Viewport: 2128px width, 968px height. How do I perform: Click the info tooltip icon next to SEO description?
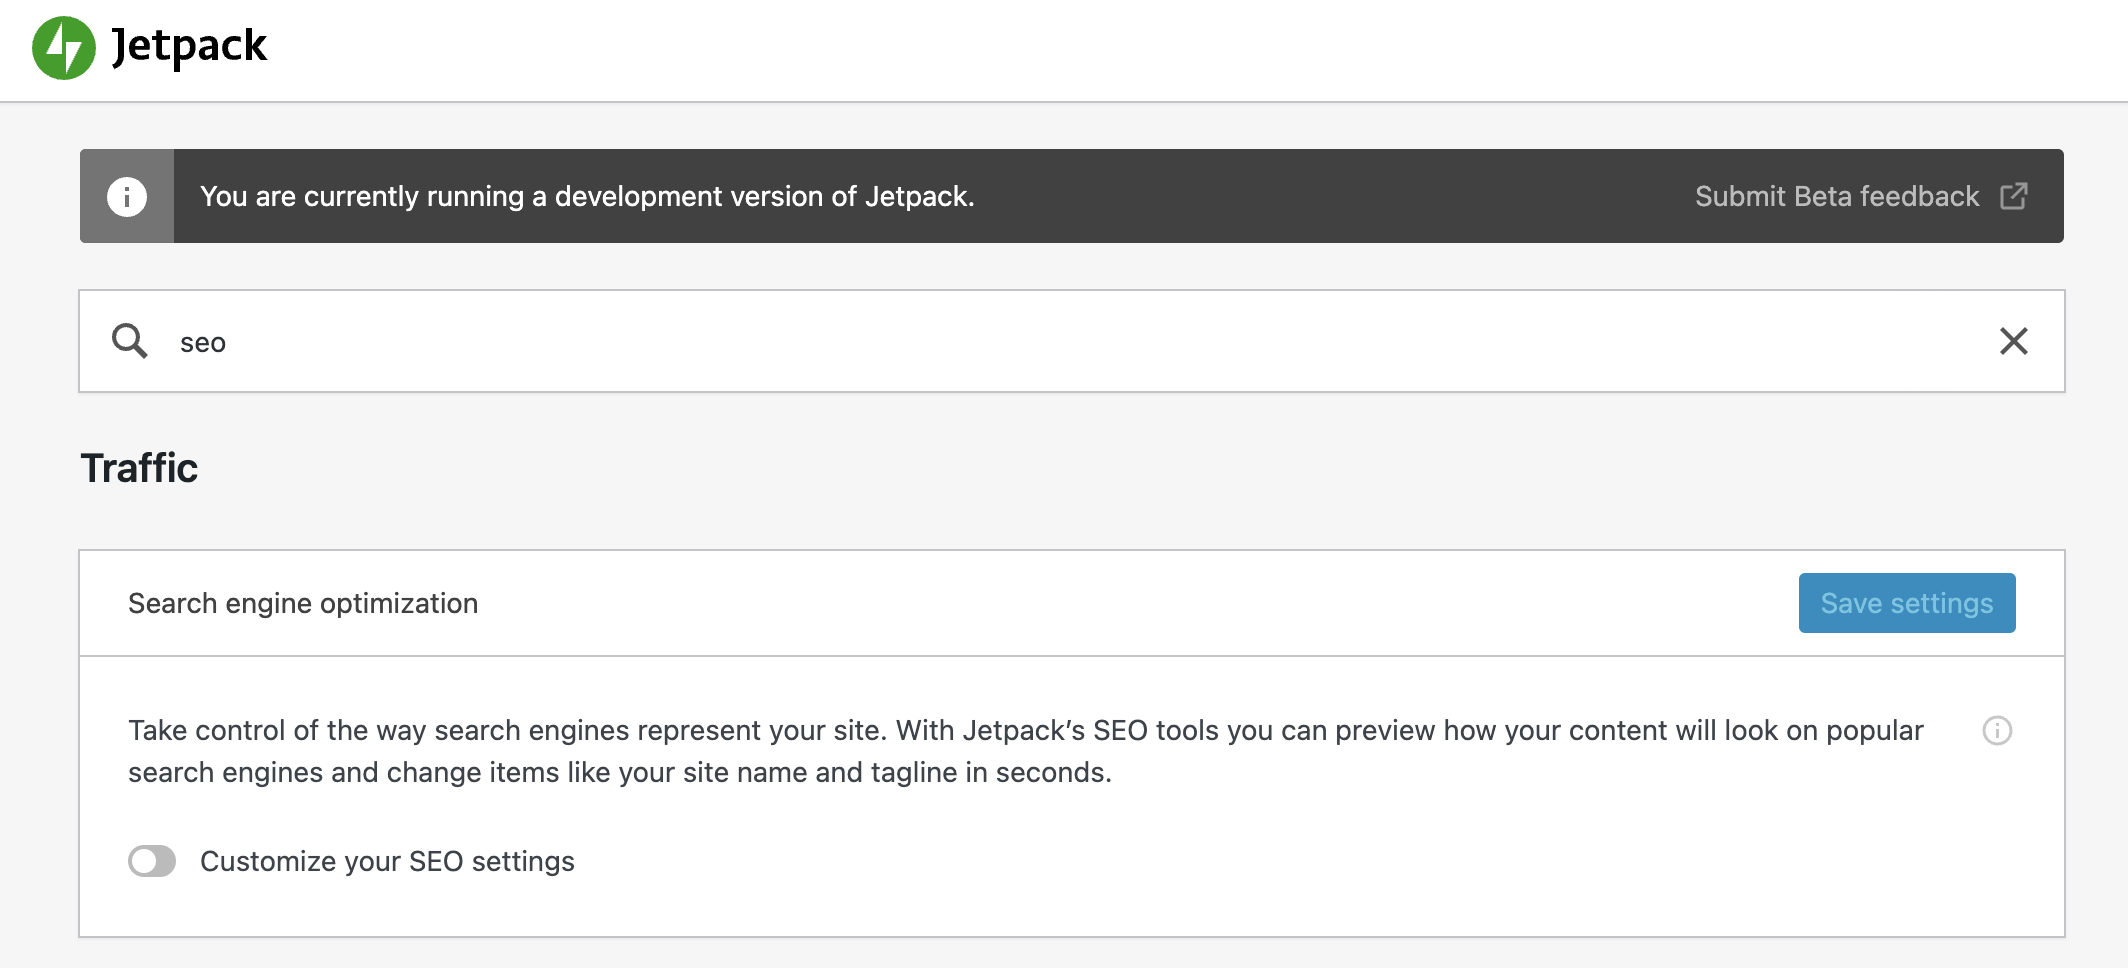tap(1996, 732)
